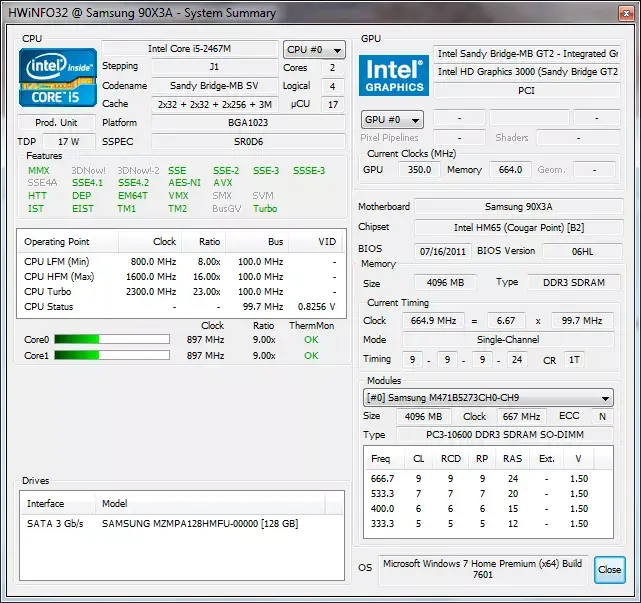Click the memory size 4096 MB field
The image size is (641, 603).
point(445,282)
